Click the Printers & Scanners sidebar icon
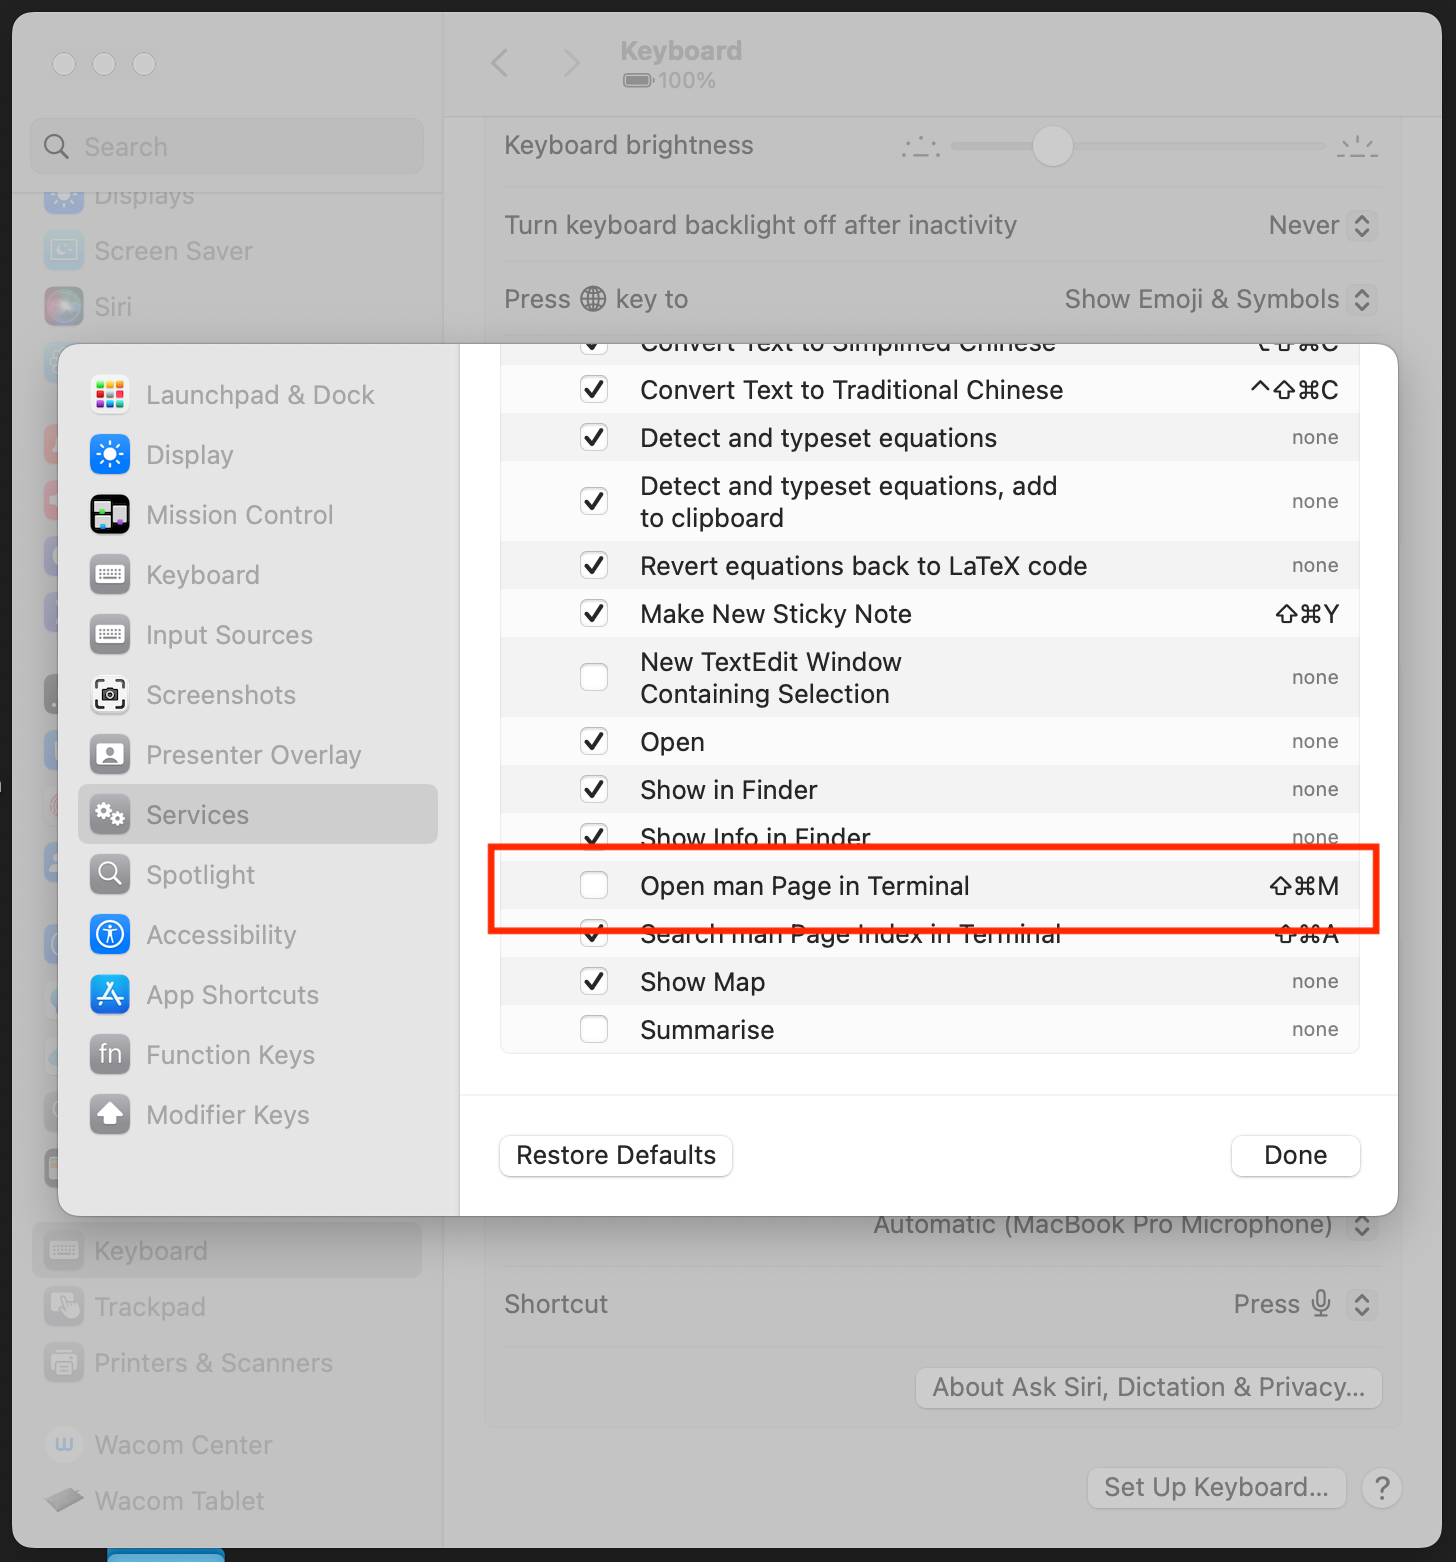This screenshot has width=1456, height=1562. coord(64,1362)
